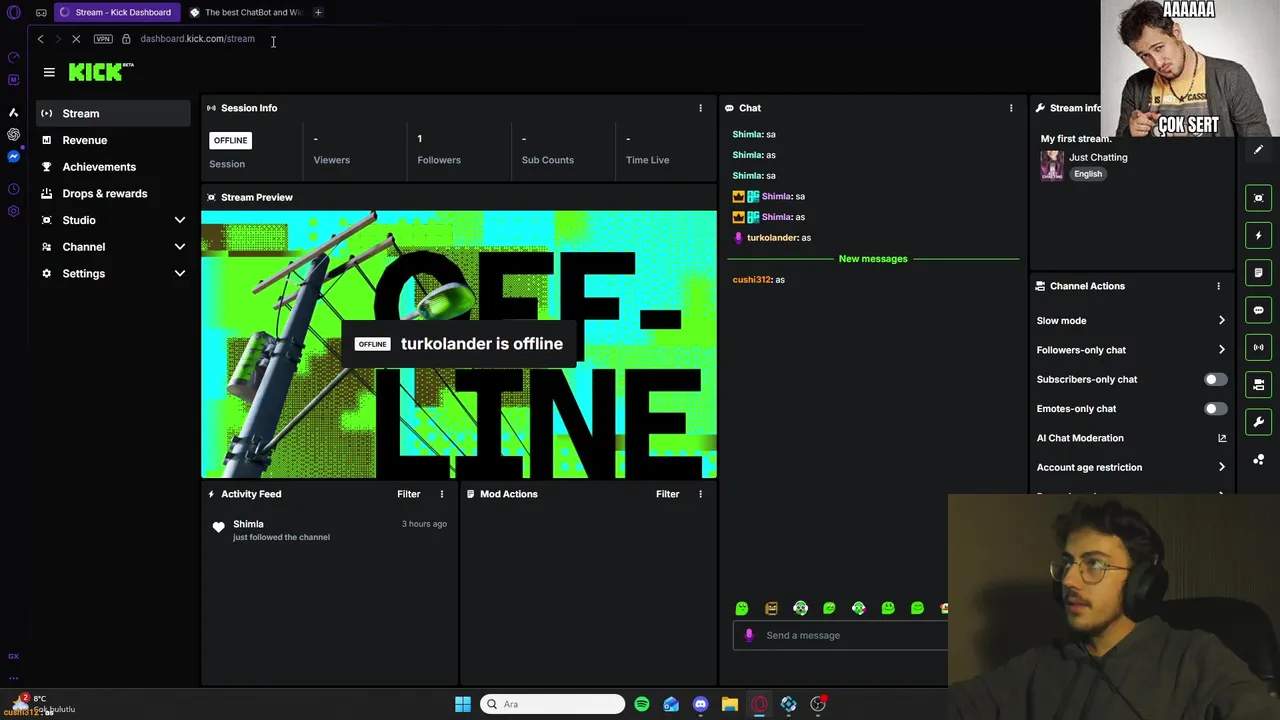
Task: Click the Just Chatting category thumbnail
Action: [1052, 166]
